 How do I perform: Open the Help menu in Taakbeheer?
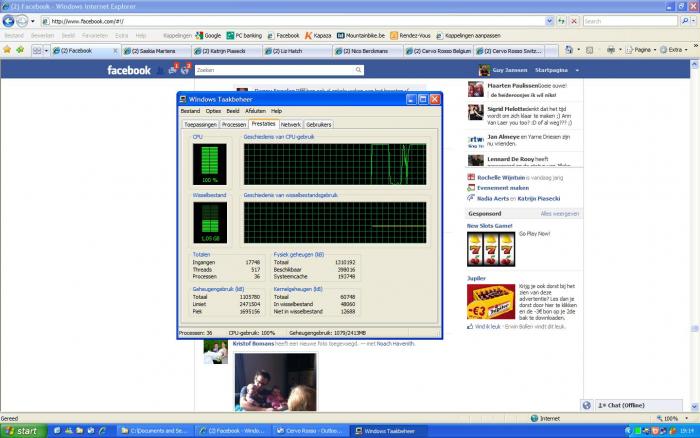(276, 111)
